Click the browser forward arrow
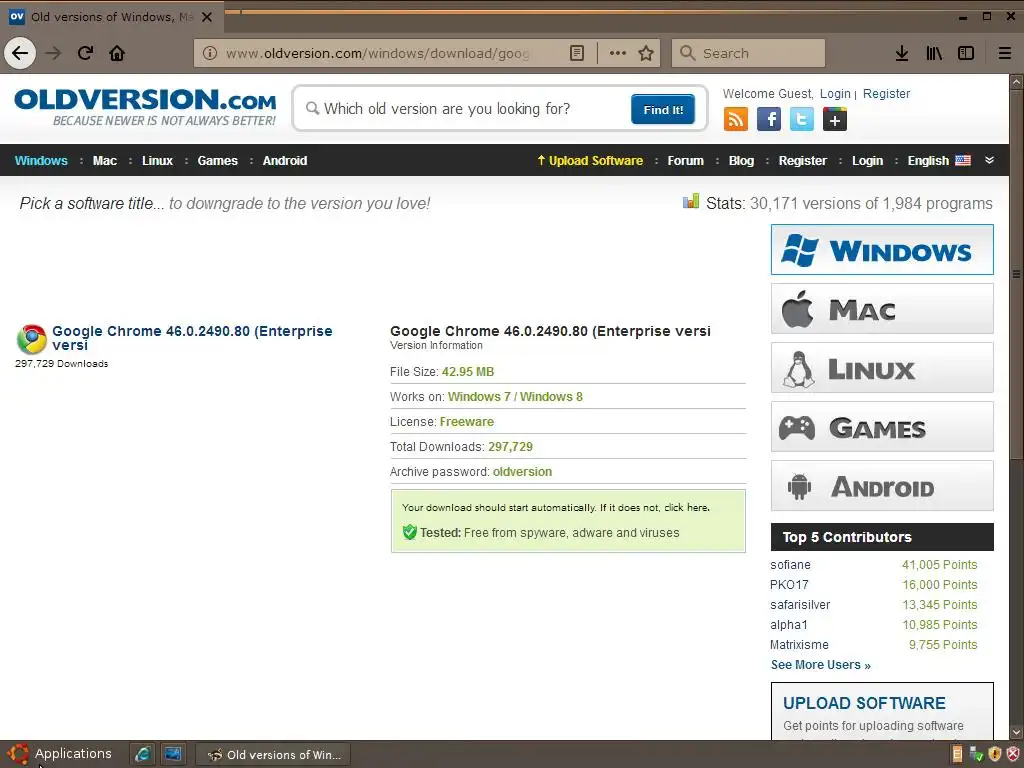 pos(54,53)
